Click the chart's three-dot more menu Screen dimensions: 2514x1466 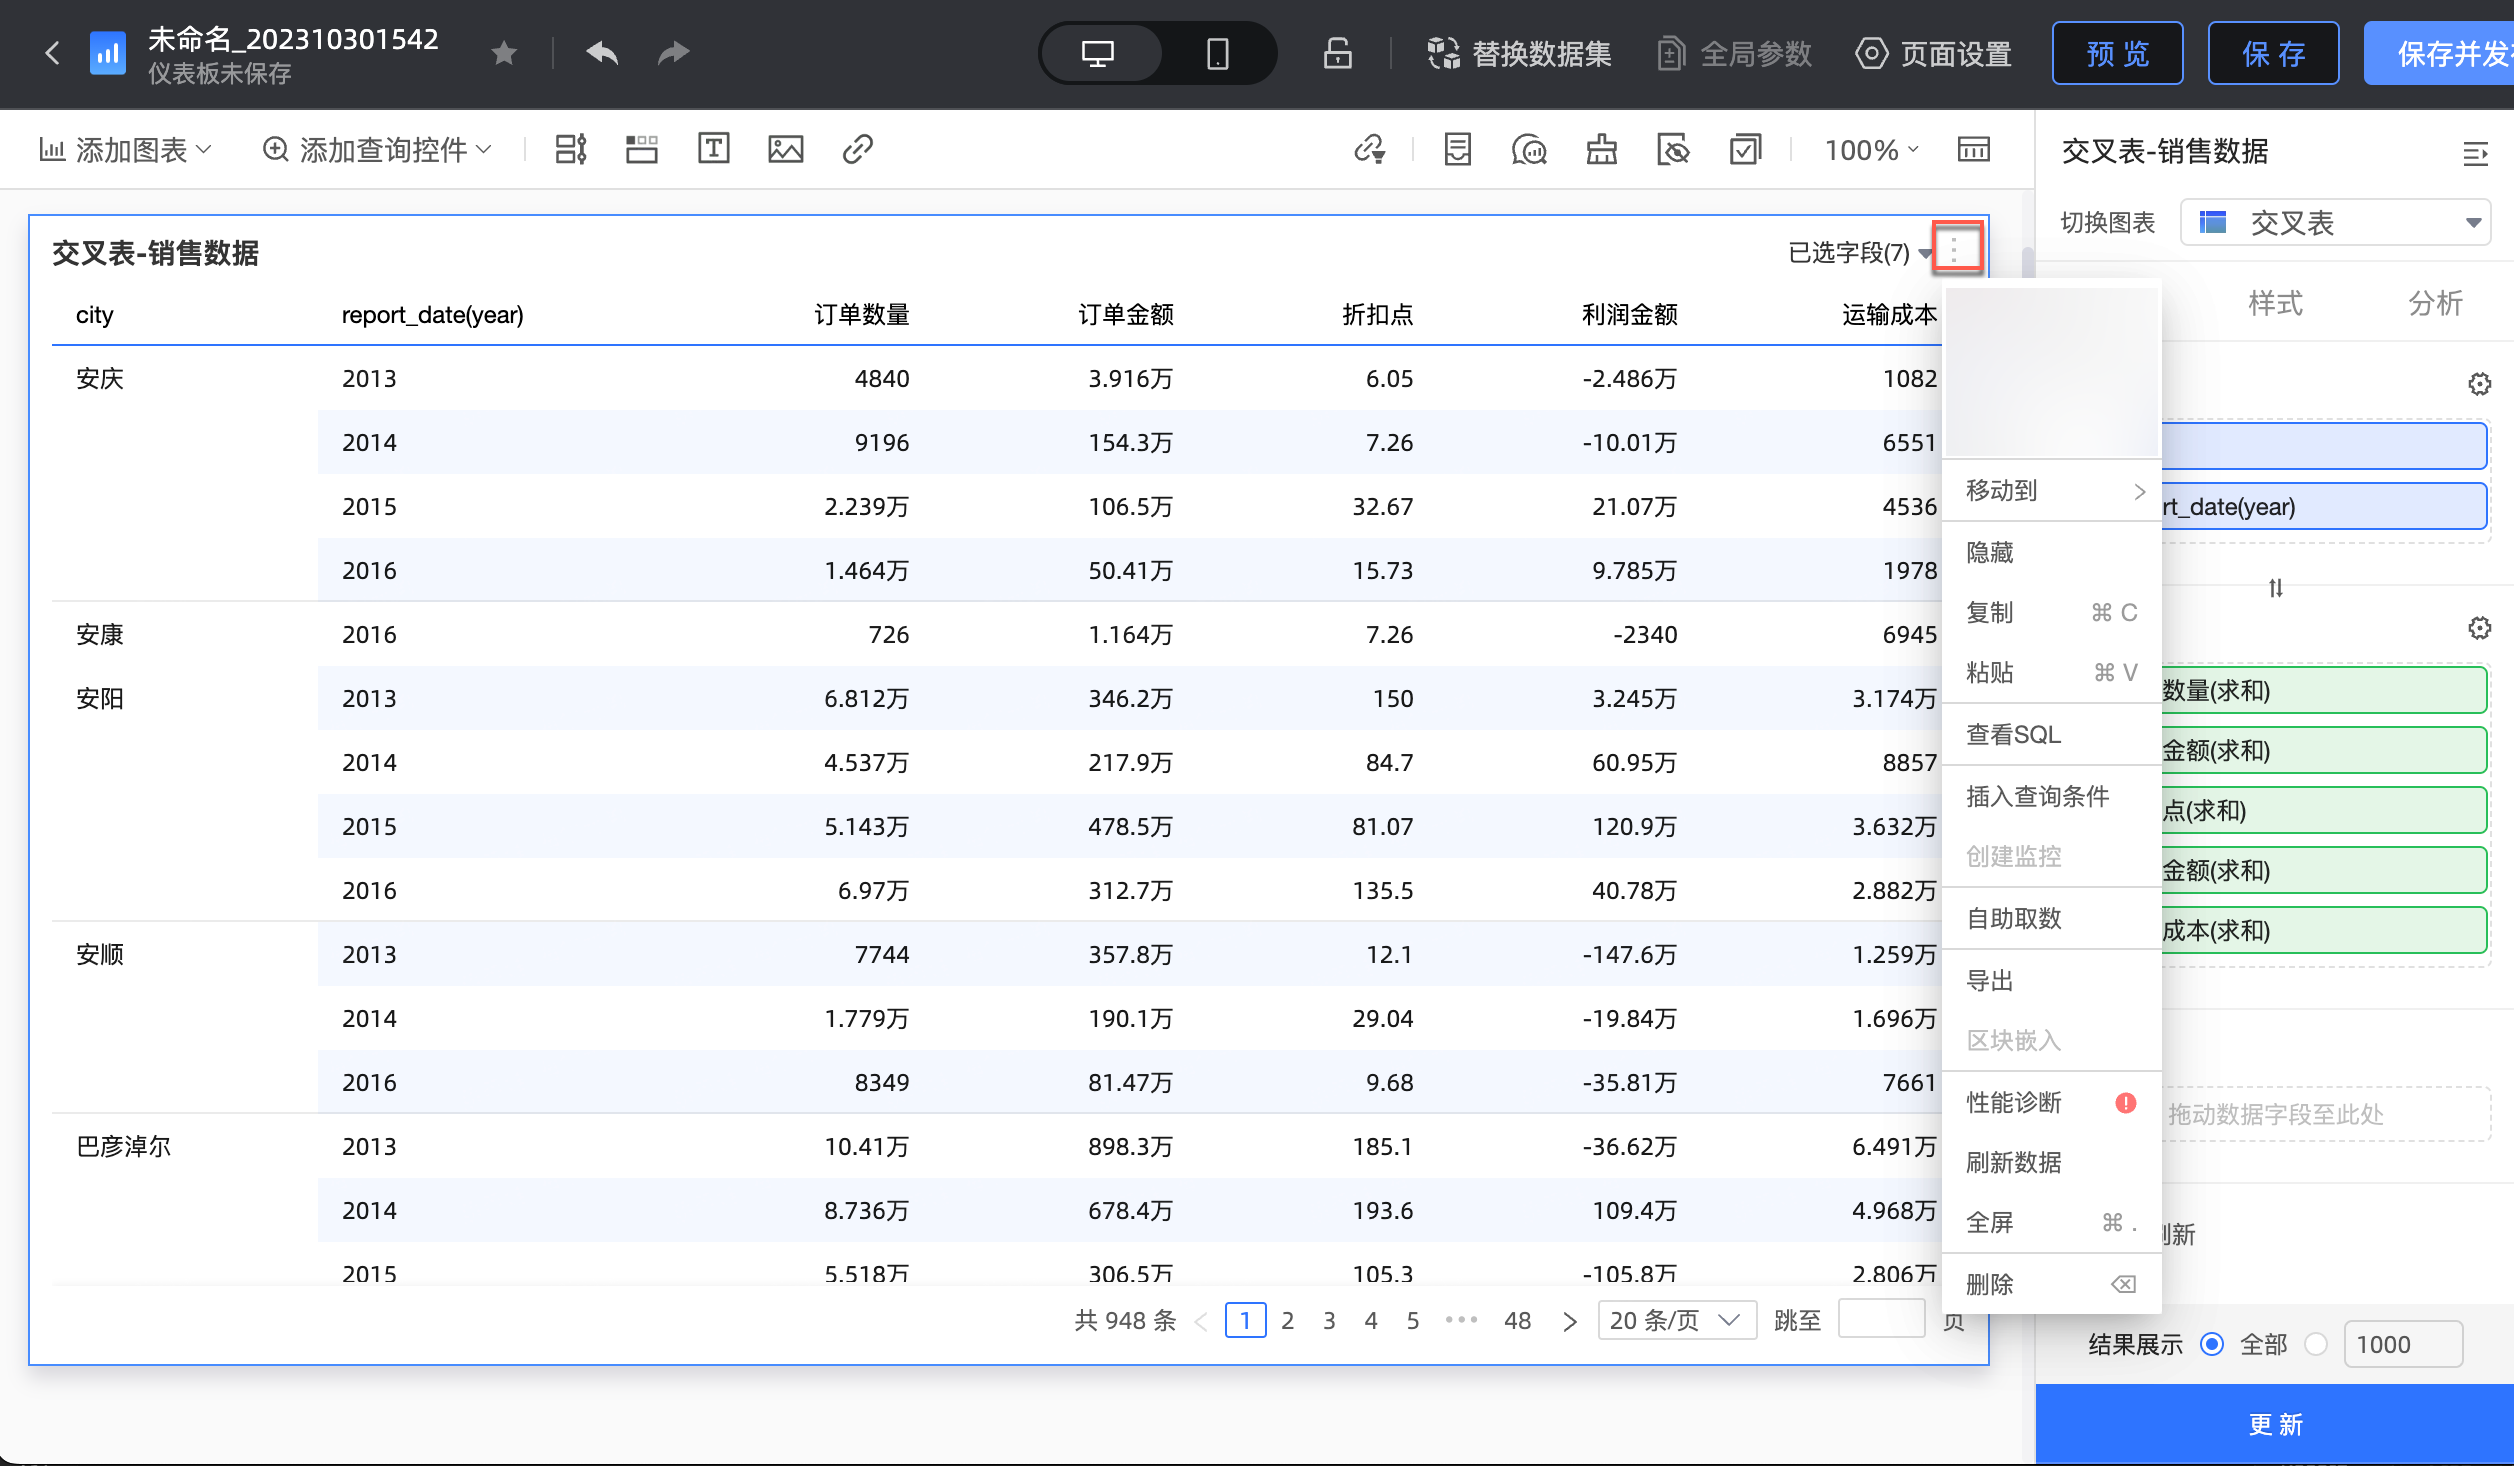click(1955, 247)
